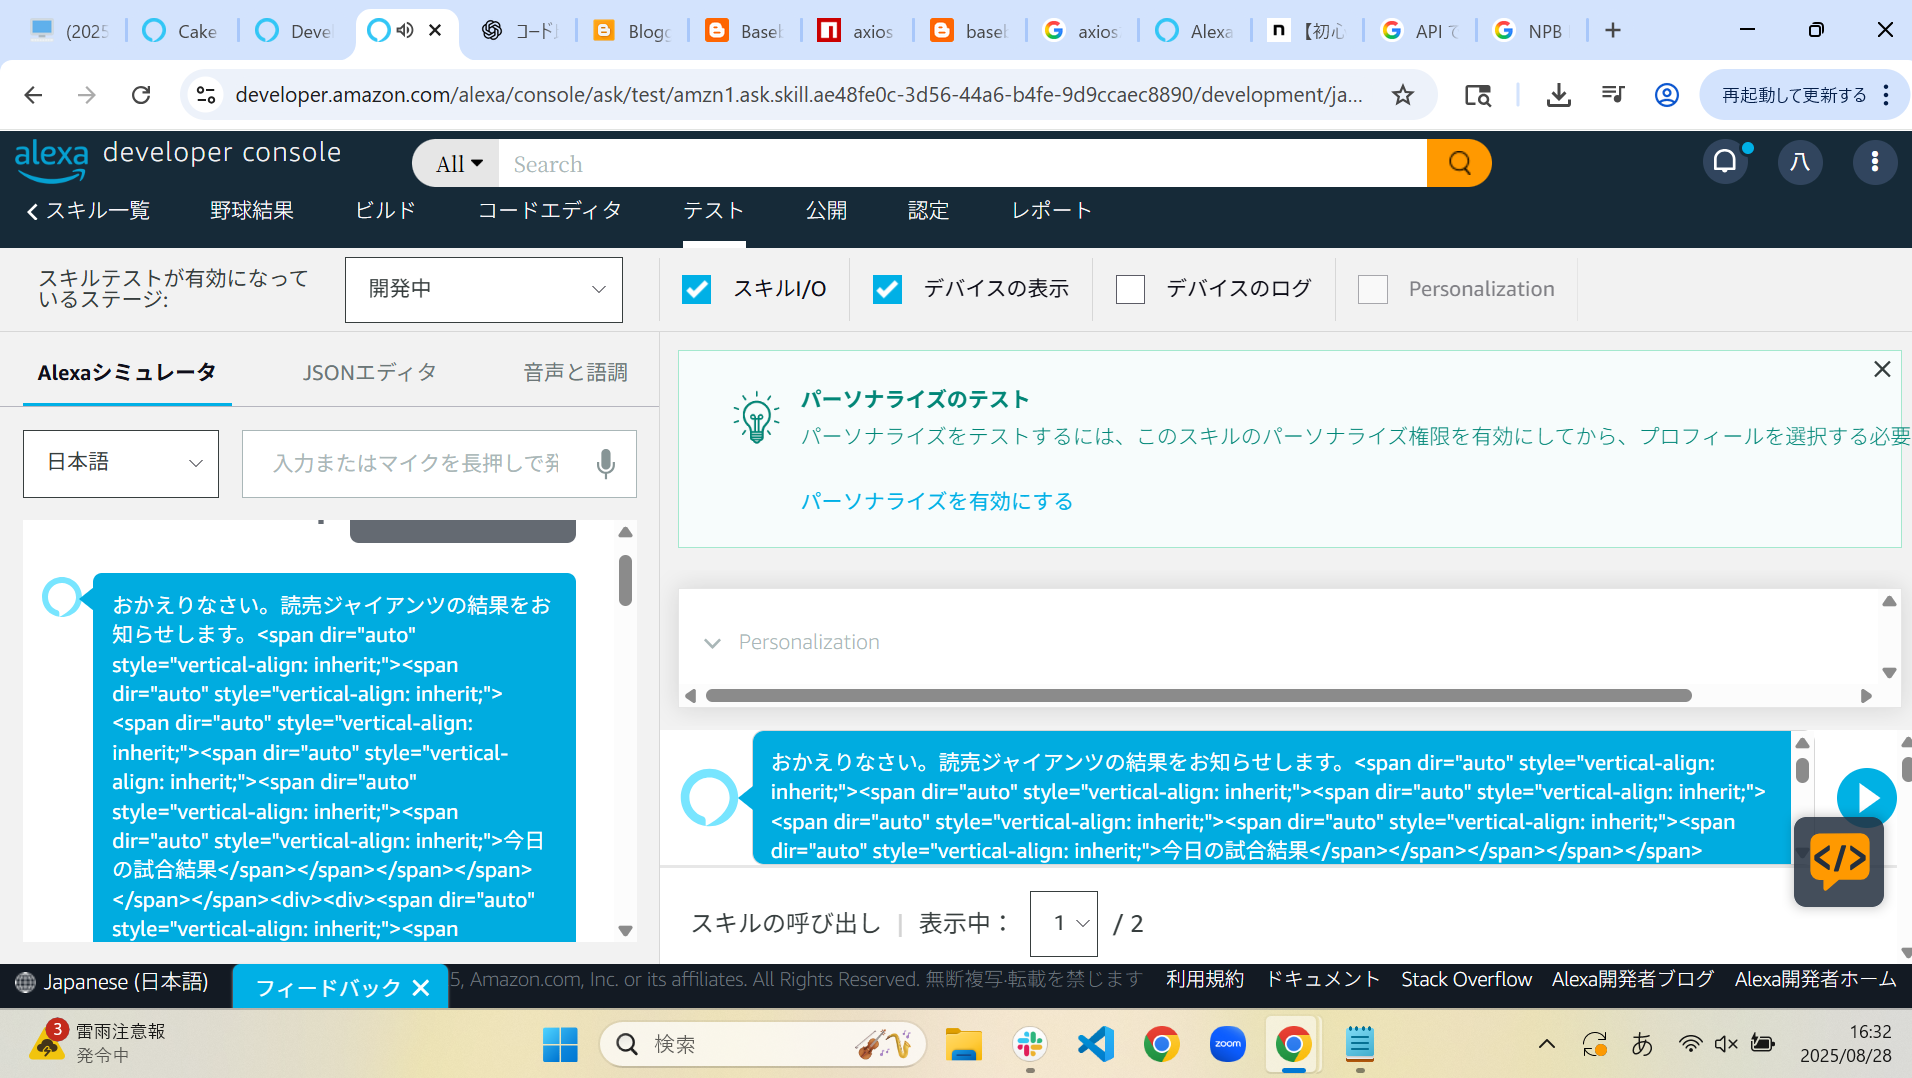Open the vertical three-dot menu in console header
The image size is (1912, 1078).
(1874, 161)
